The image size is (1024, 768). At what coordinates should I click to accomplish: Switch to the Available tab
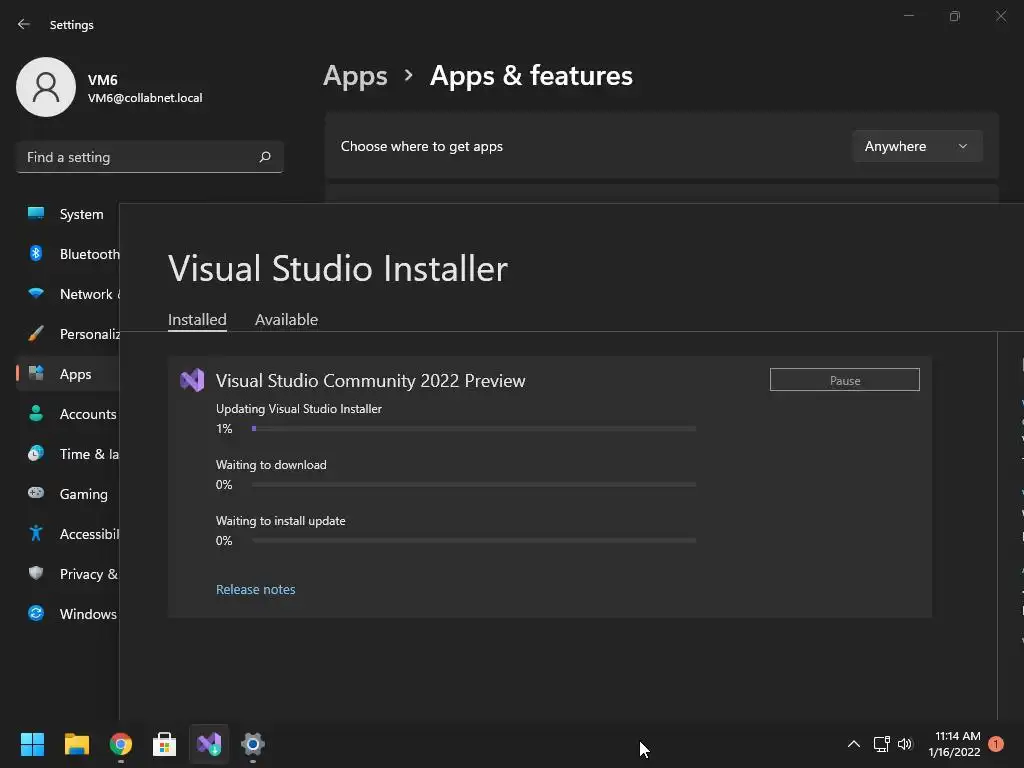pos(286,319)
